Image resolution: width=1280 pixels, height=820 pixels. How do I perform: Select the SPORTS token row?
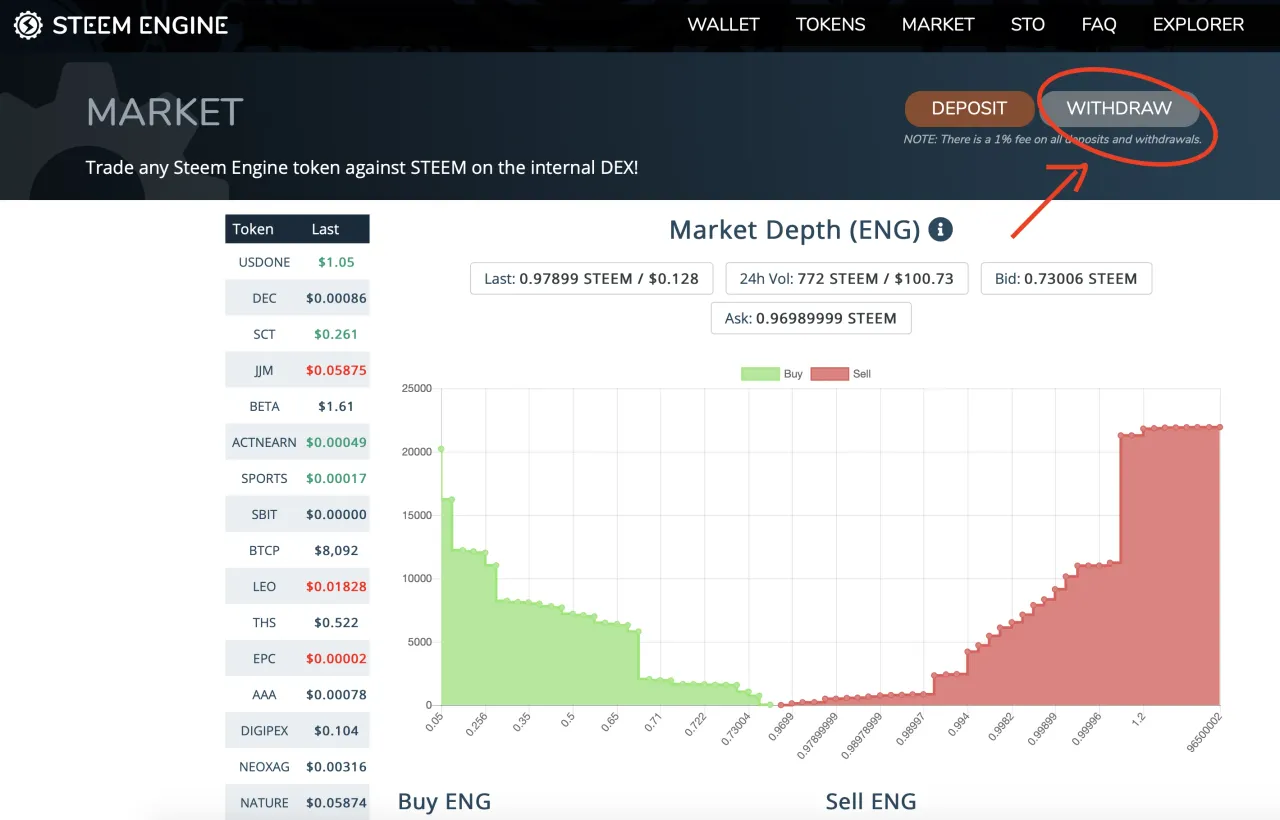pos(297,478)
